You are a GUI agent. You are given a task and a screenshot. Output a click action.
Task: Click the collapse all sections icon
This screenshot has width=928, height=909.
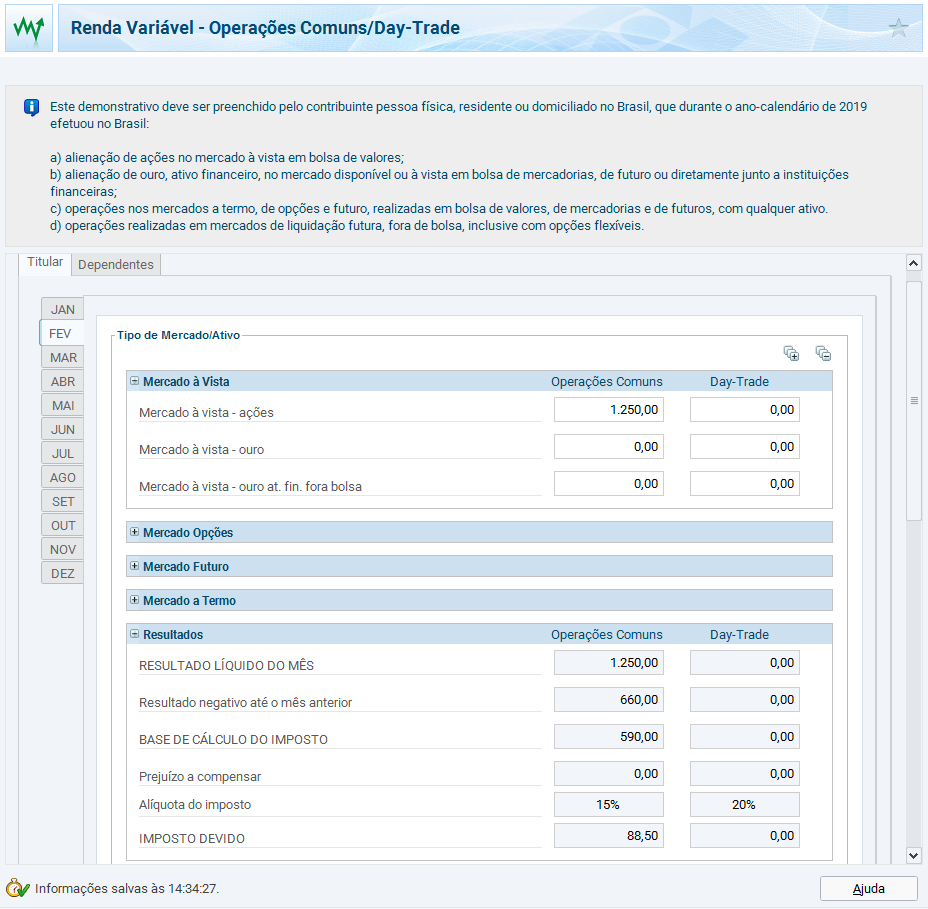823,353
